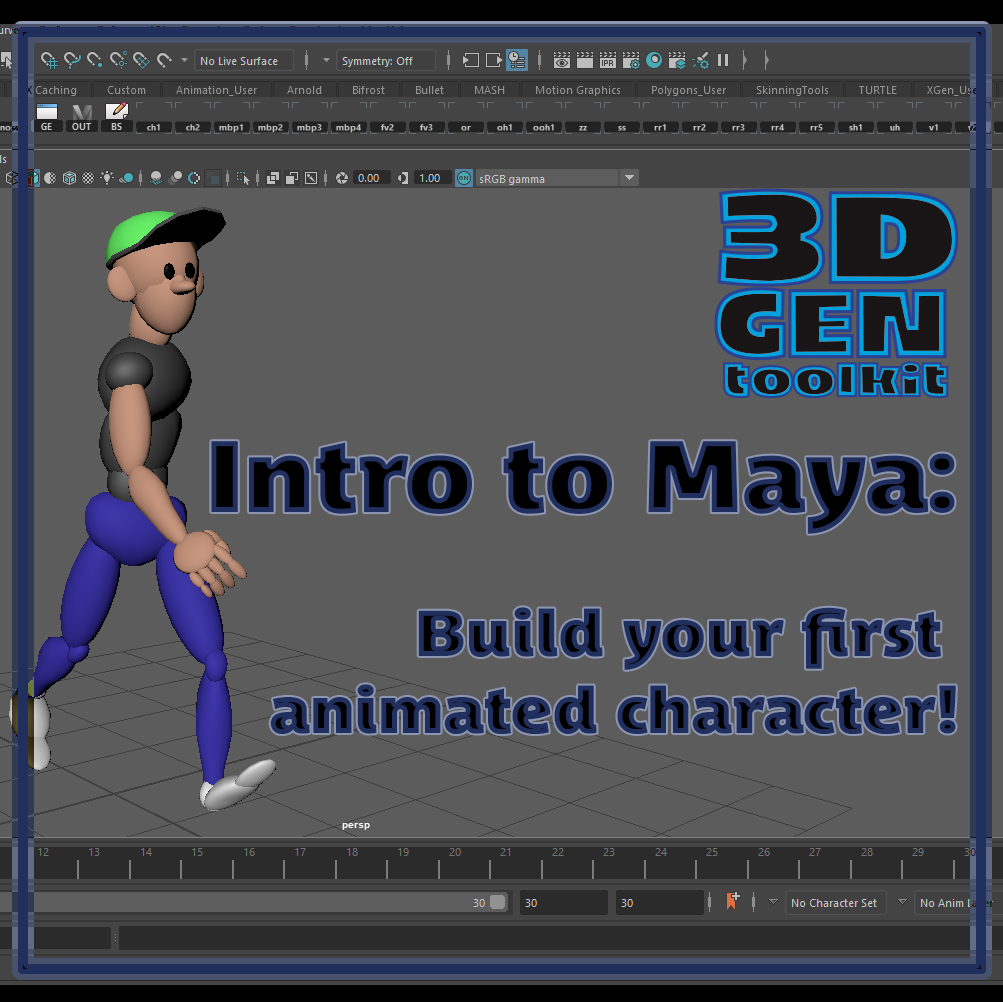Click the Output Connections icon

click(493, 60)
